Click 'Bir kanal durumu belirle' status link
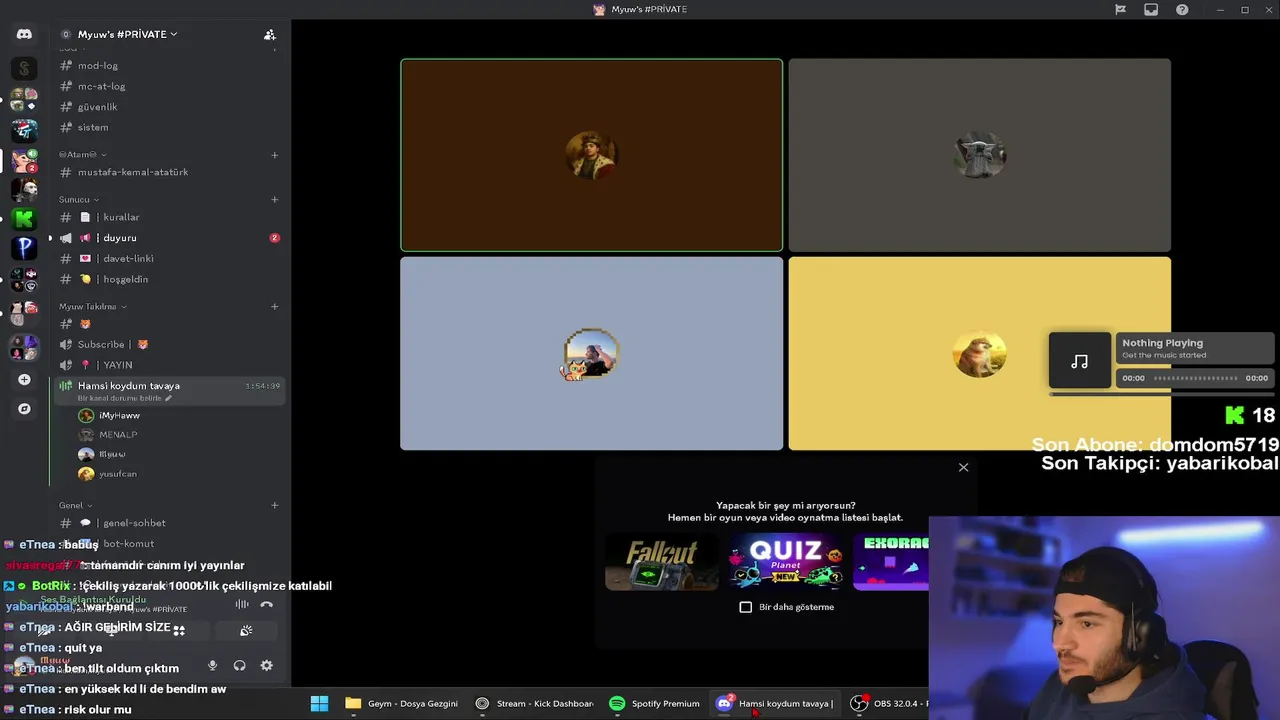 [x=125, y=398]
